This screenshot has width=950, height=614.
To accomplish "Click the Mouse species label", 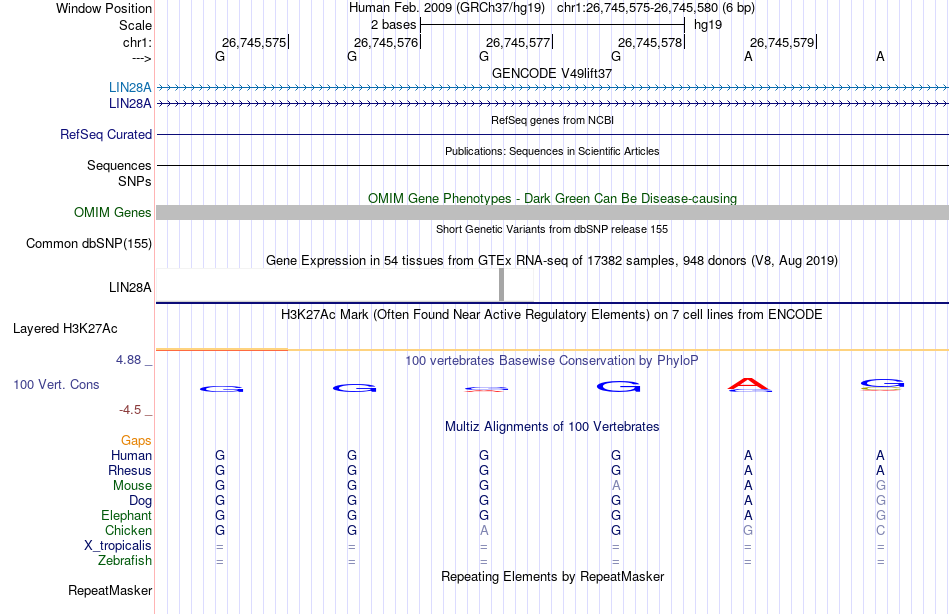I will point(132,486).
